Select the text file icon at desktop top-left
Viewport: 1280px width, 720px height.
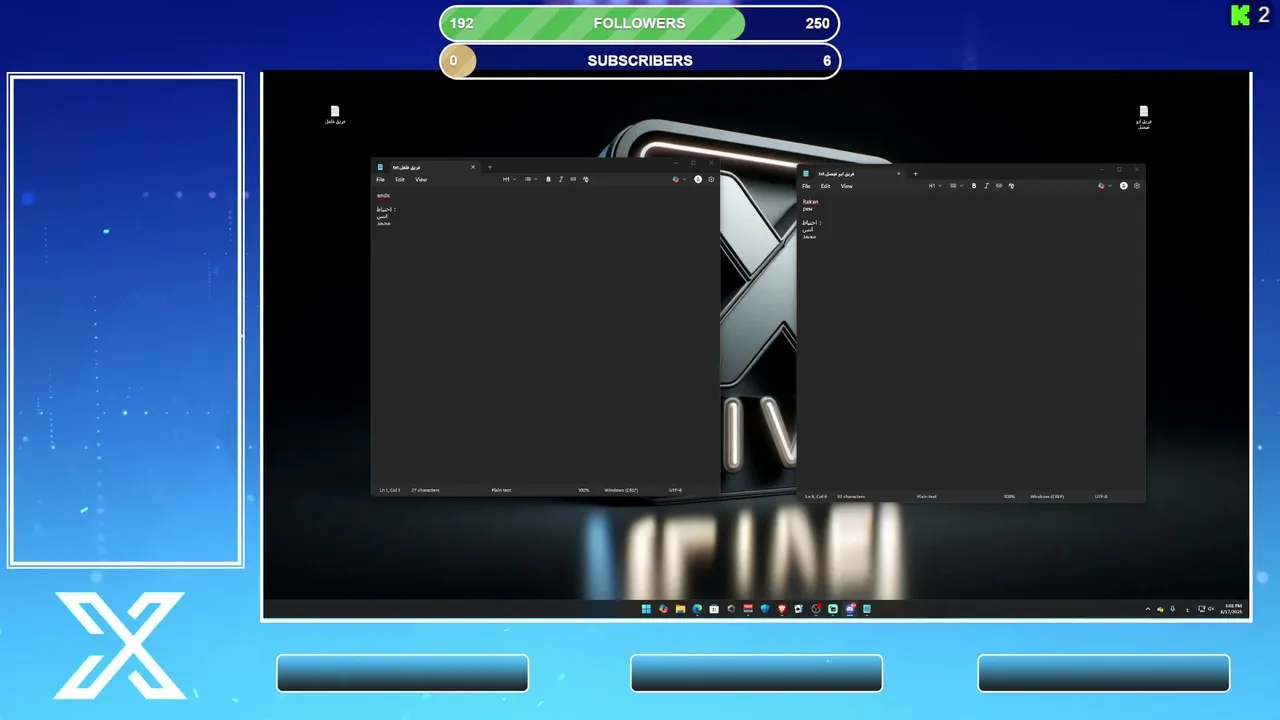coord(335,115)
